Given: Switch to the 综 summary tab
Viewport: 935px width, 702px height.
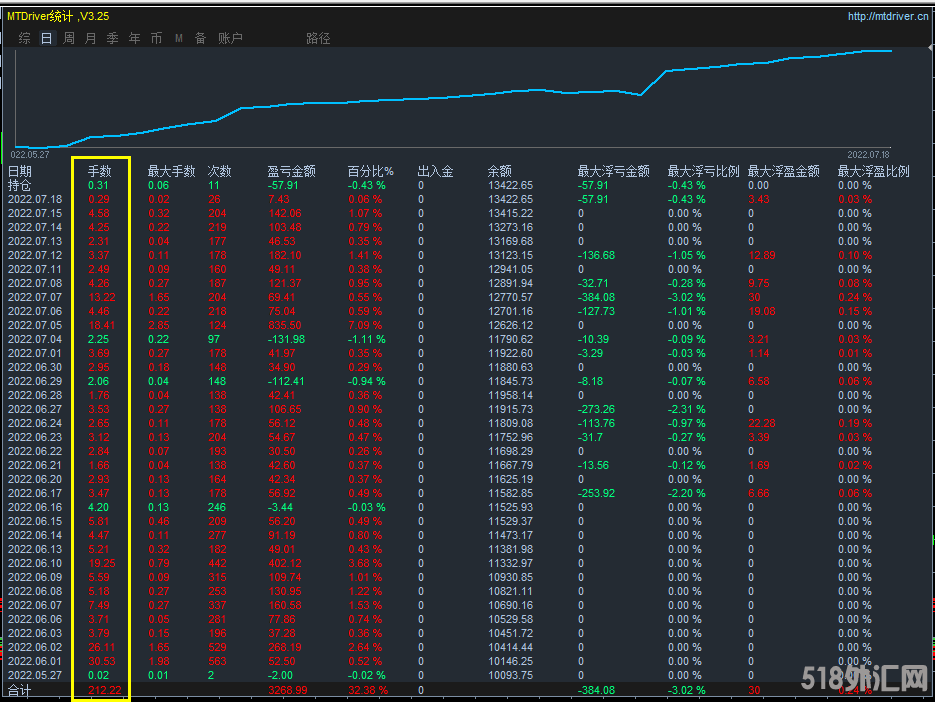Looking at the screenshot, I should (24, 39).
